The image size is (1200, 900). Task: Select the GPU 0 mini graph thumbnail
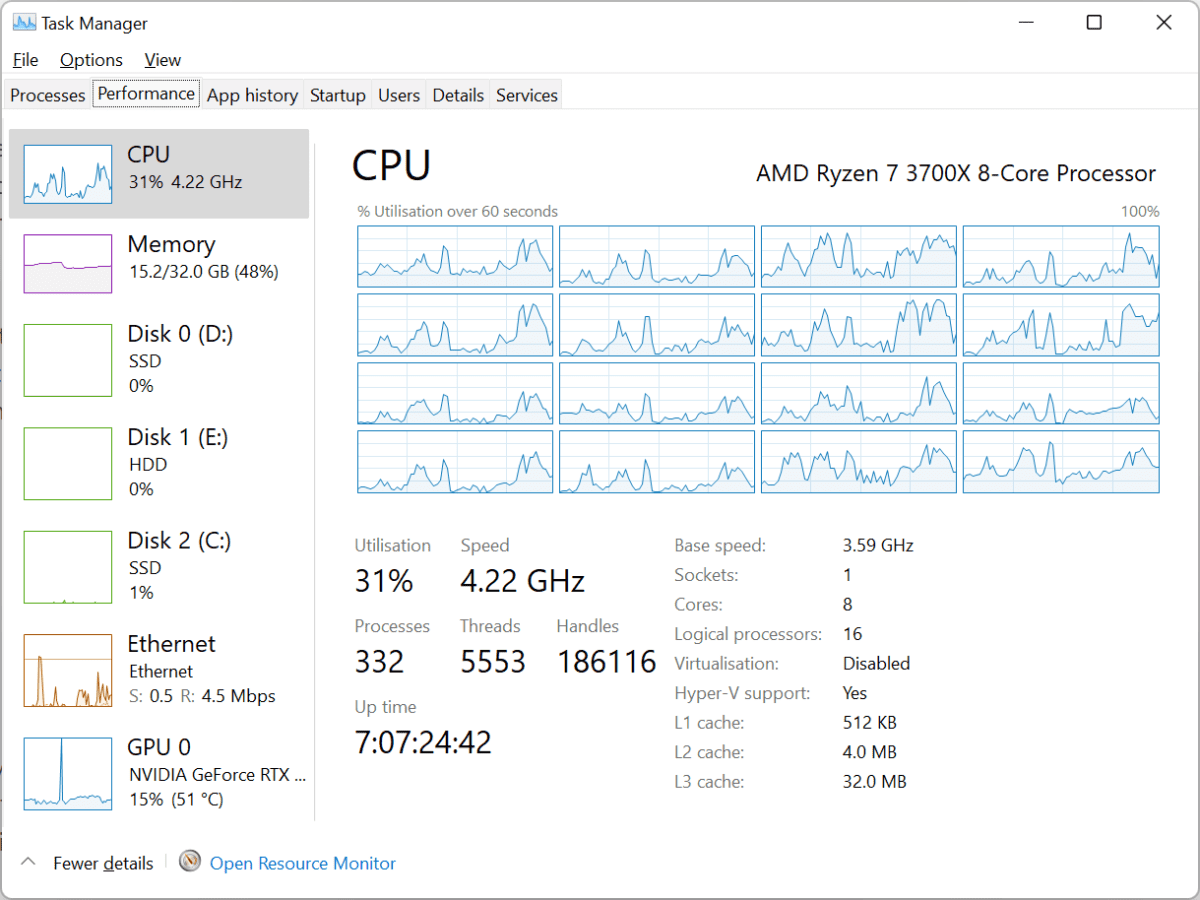pyautogui.click(x=68, y=773)
